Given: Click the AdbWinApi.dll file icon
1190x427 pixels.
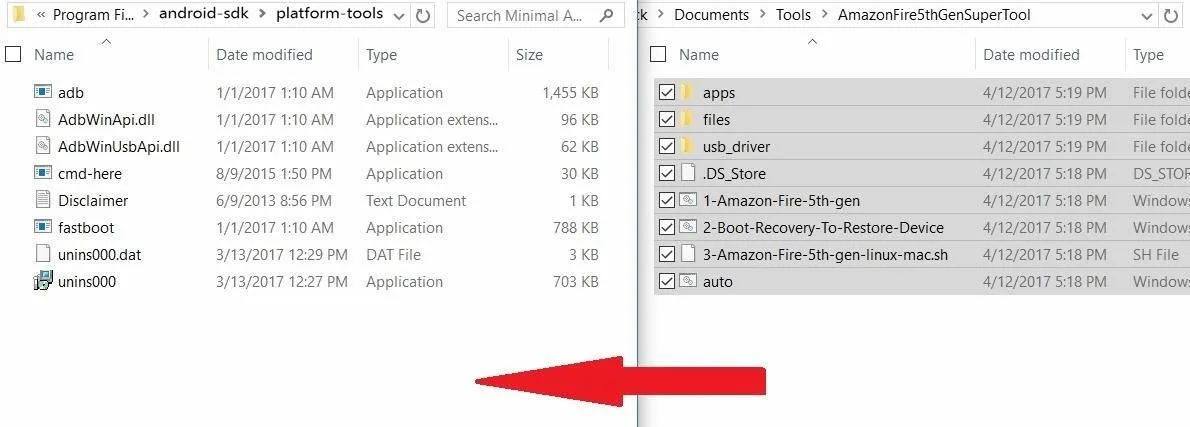Looking at the screenshot, I should (x=42, y=120).
